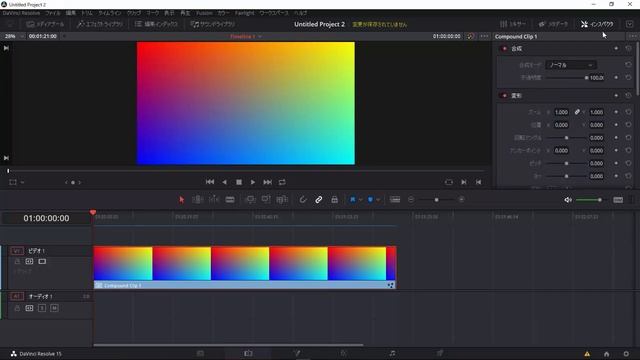Open the marker color dropdown arrow
Viewport: 640px width, 360px height.
[x=378, y=200]
